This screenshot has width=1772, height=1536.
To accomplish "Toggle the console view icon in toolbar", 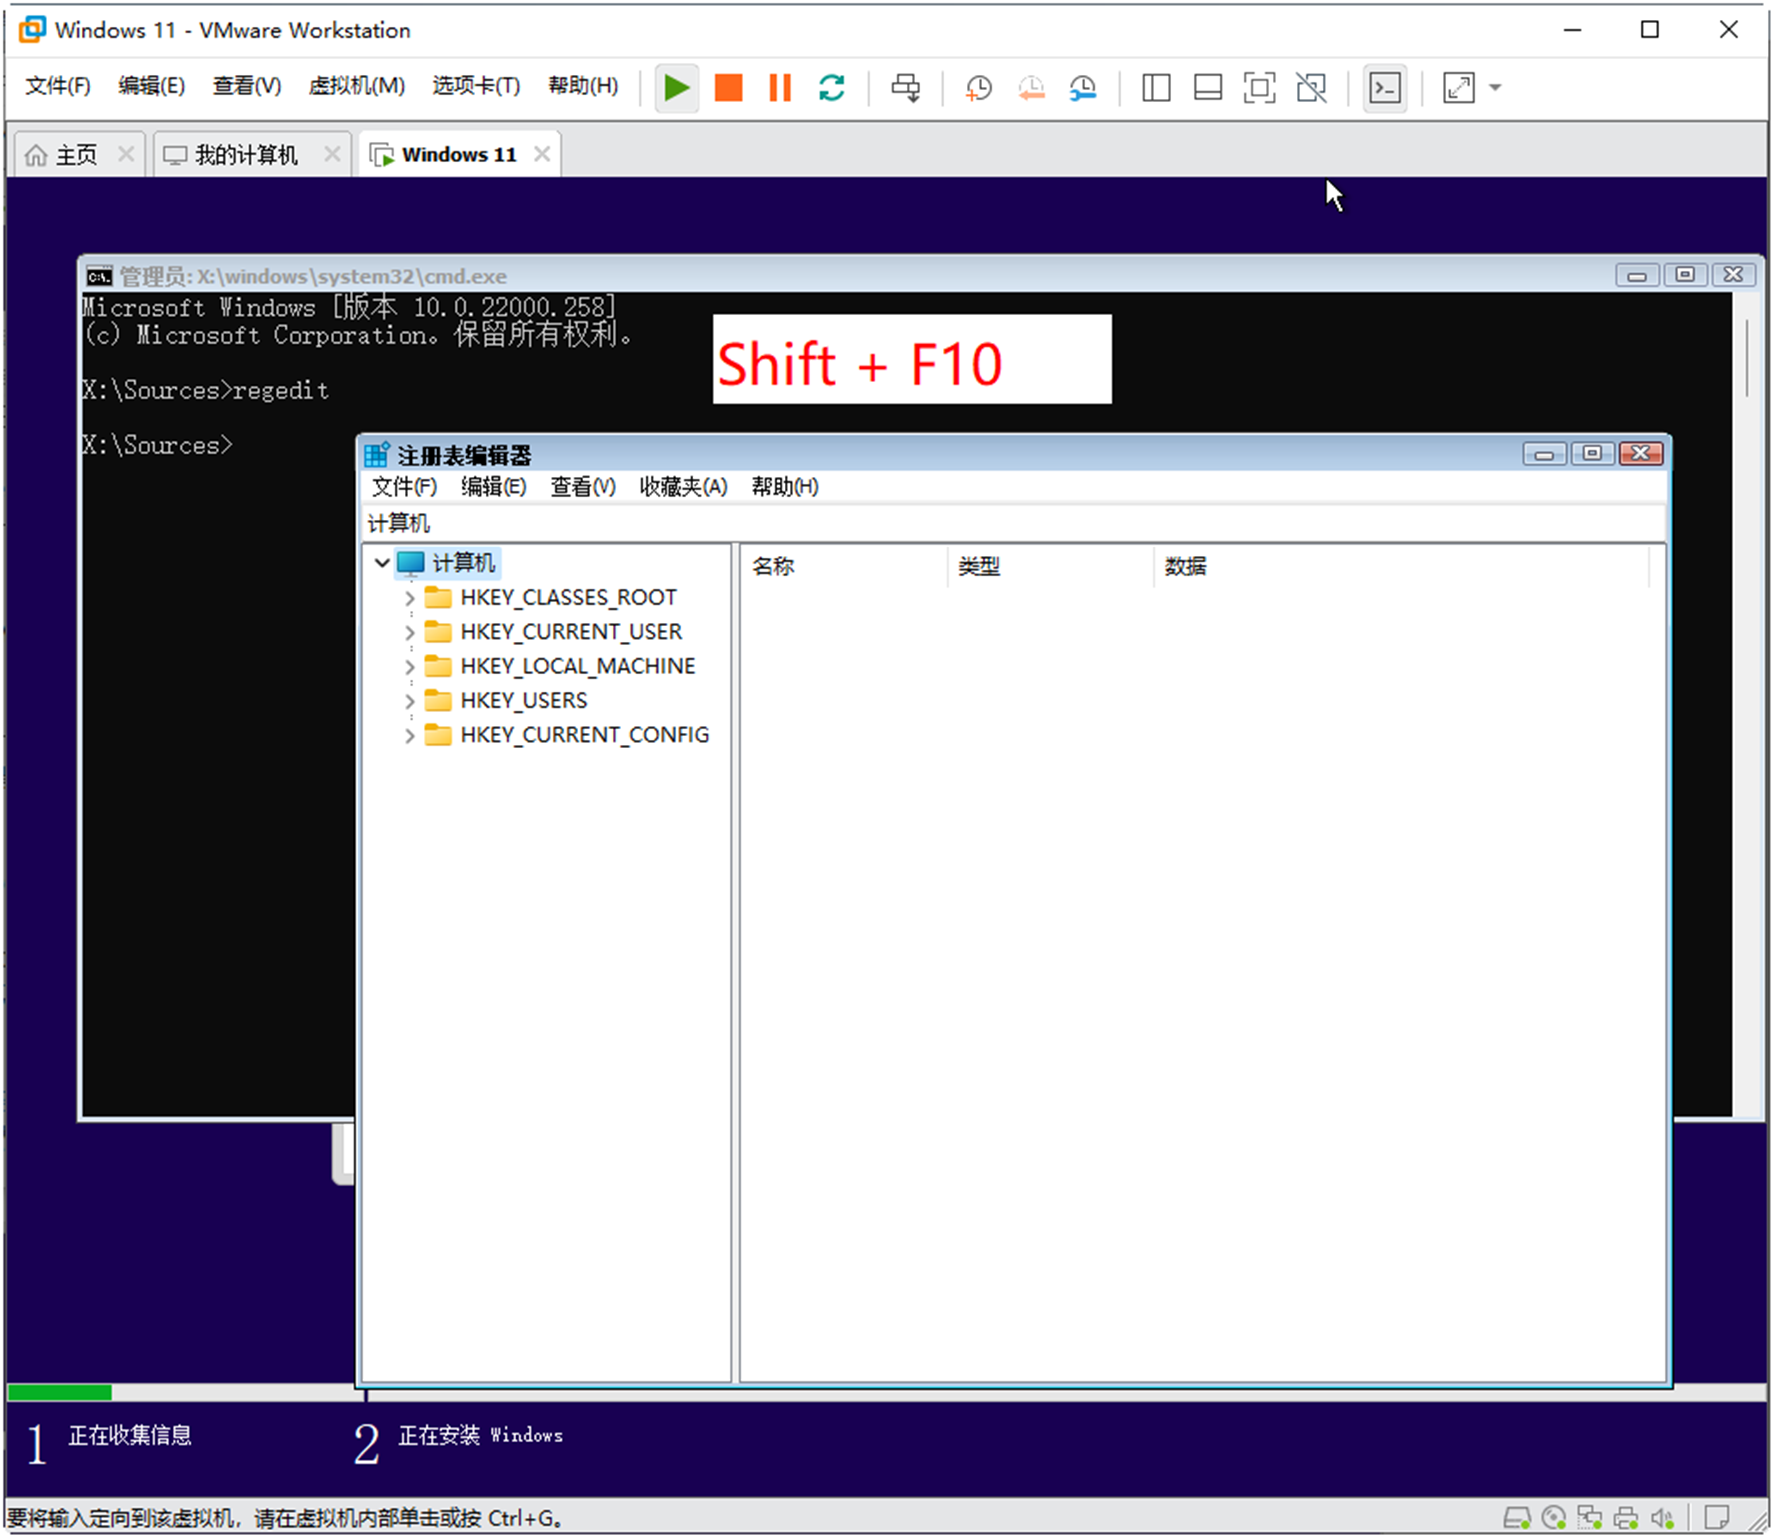I will tap(1385, 88).
